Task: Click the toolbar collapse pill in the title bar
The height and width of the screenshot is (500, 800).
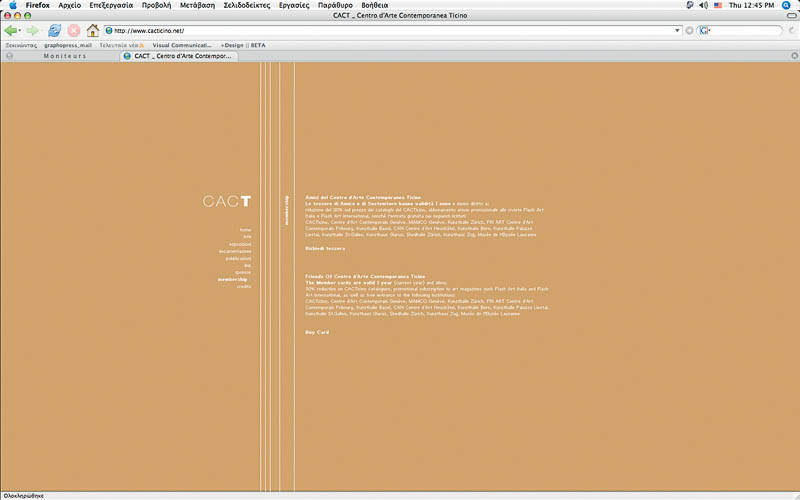Action: click(791, 16)
